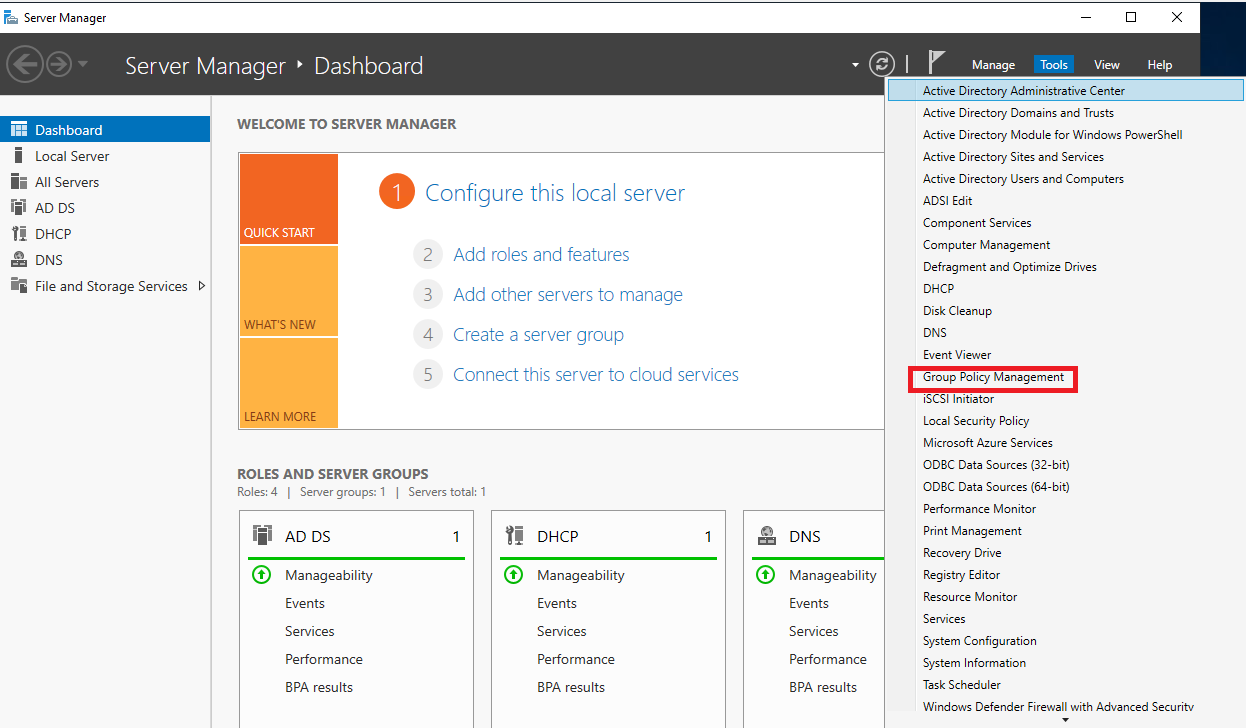The width and height of the screenshot is (1246, 728).
Task: Click the Refresh icon in the header
Action: coord(881,64)
